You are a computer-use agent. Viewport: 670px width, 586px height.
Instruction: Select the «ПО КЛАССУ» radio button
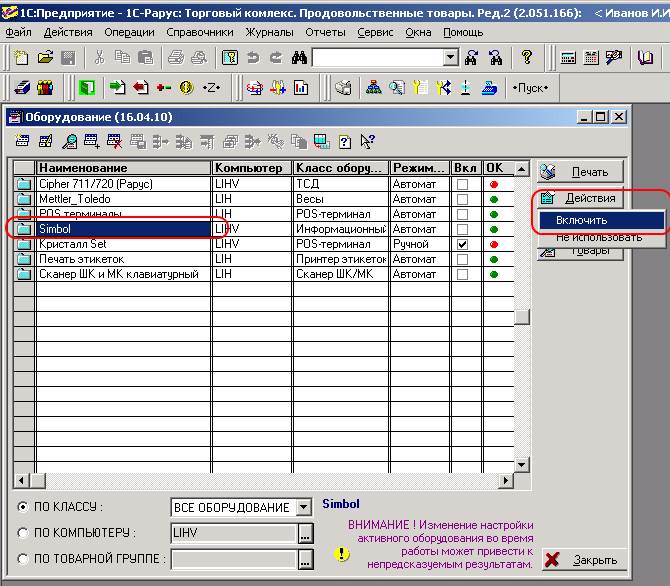(23, 507)
